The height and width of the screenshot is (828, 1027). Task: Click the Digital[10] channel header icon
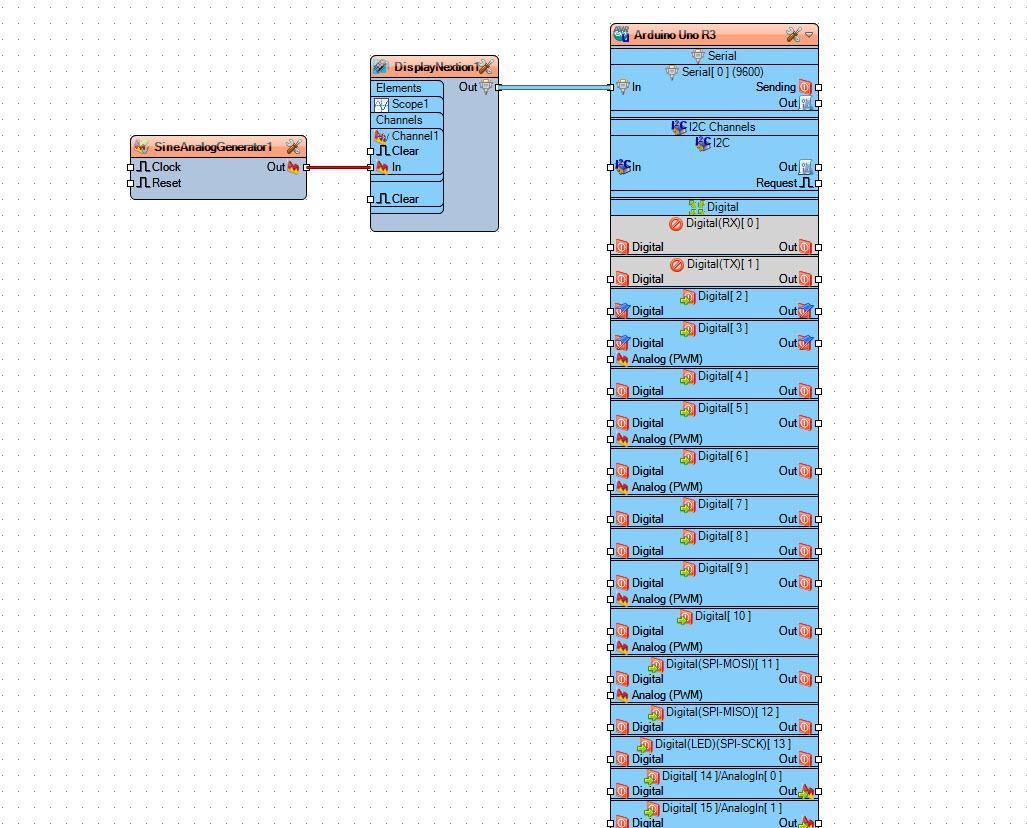[684, 617]
